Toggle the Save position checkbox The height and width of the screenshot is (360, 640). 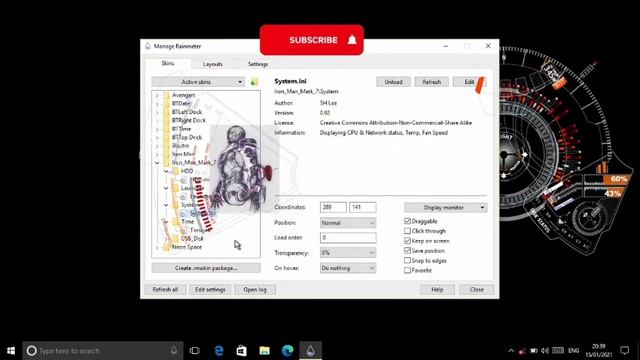[x=407, y=250]
